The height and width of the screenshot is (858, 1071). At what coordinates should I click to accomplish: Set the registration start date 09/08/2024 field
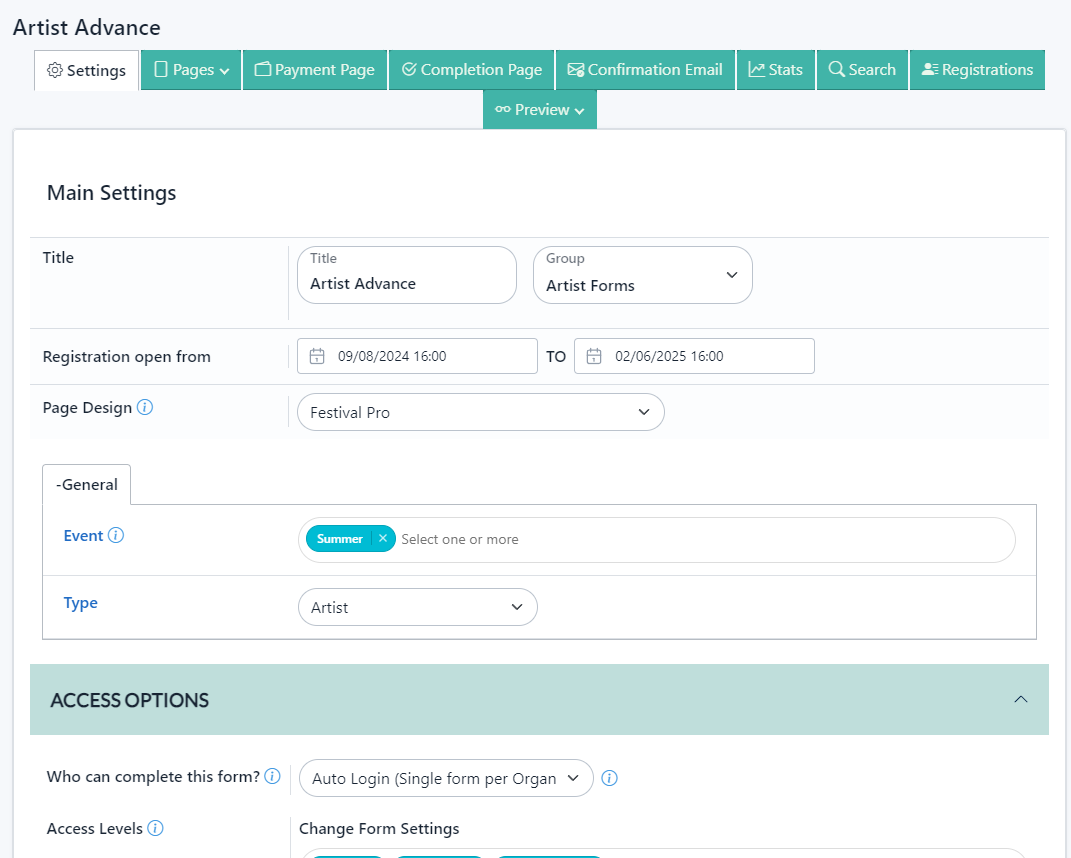417,356
